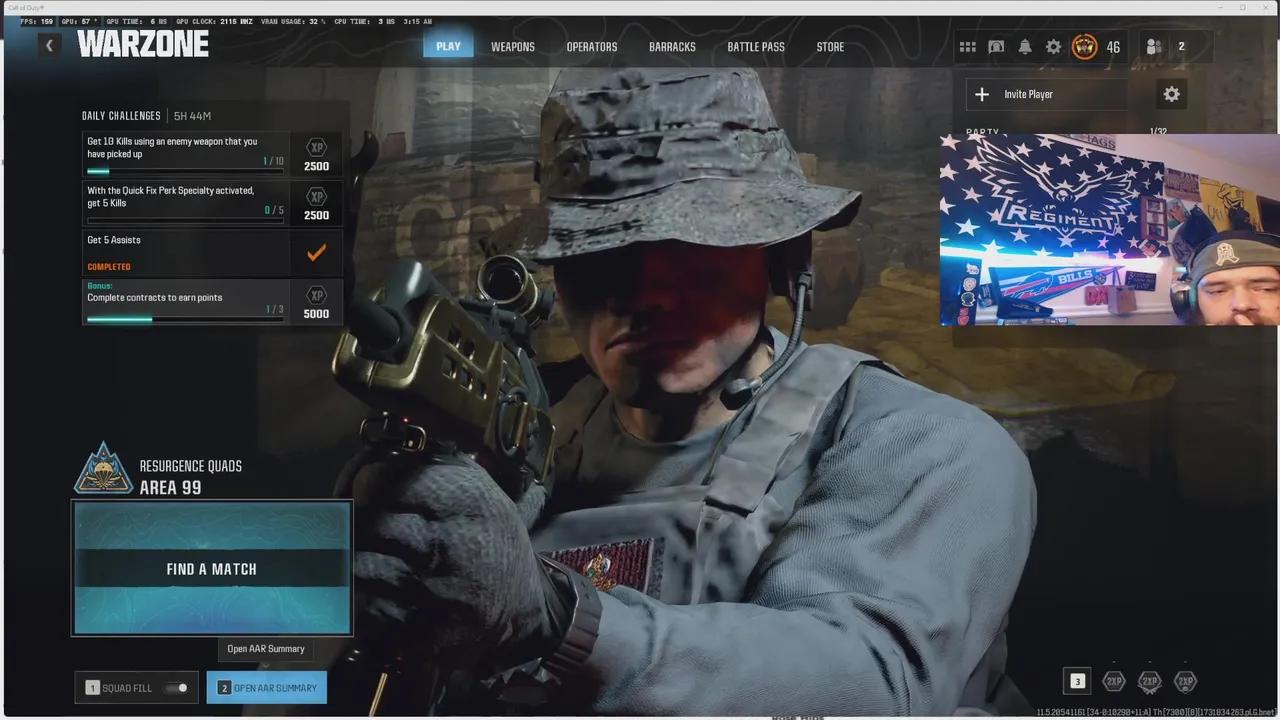Click the plus icon of Invite Player
1280x720 pixels.
coord(982,94)
